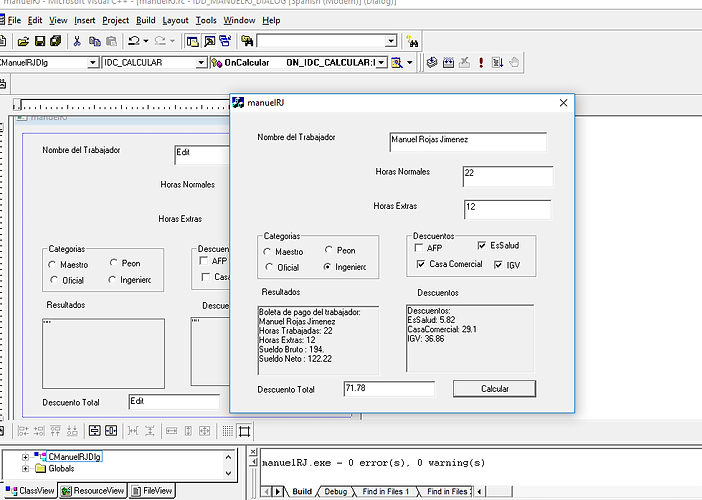Switch to the FileView tab
Viewport: 702px width, 500px height.
pos(152,491)
